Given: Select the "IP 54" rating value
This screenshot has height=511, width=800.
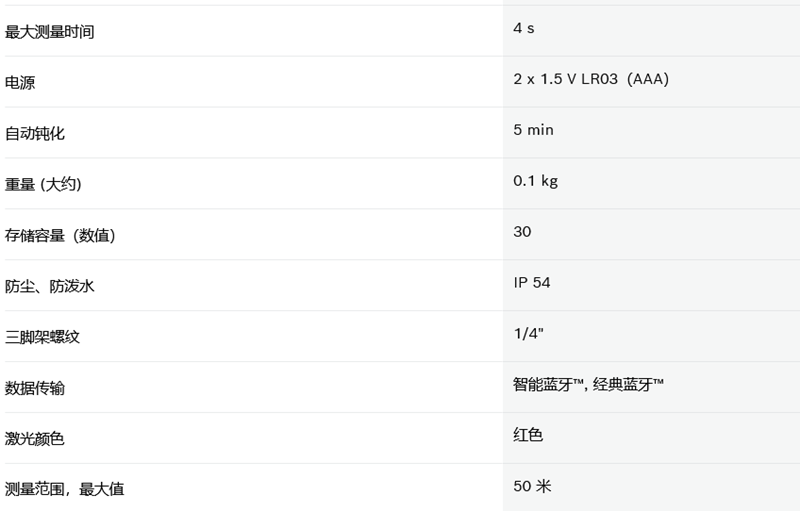Looking at the screenshot, I should point(532,283).
